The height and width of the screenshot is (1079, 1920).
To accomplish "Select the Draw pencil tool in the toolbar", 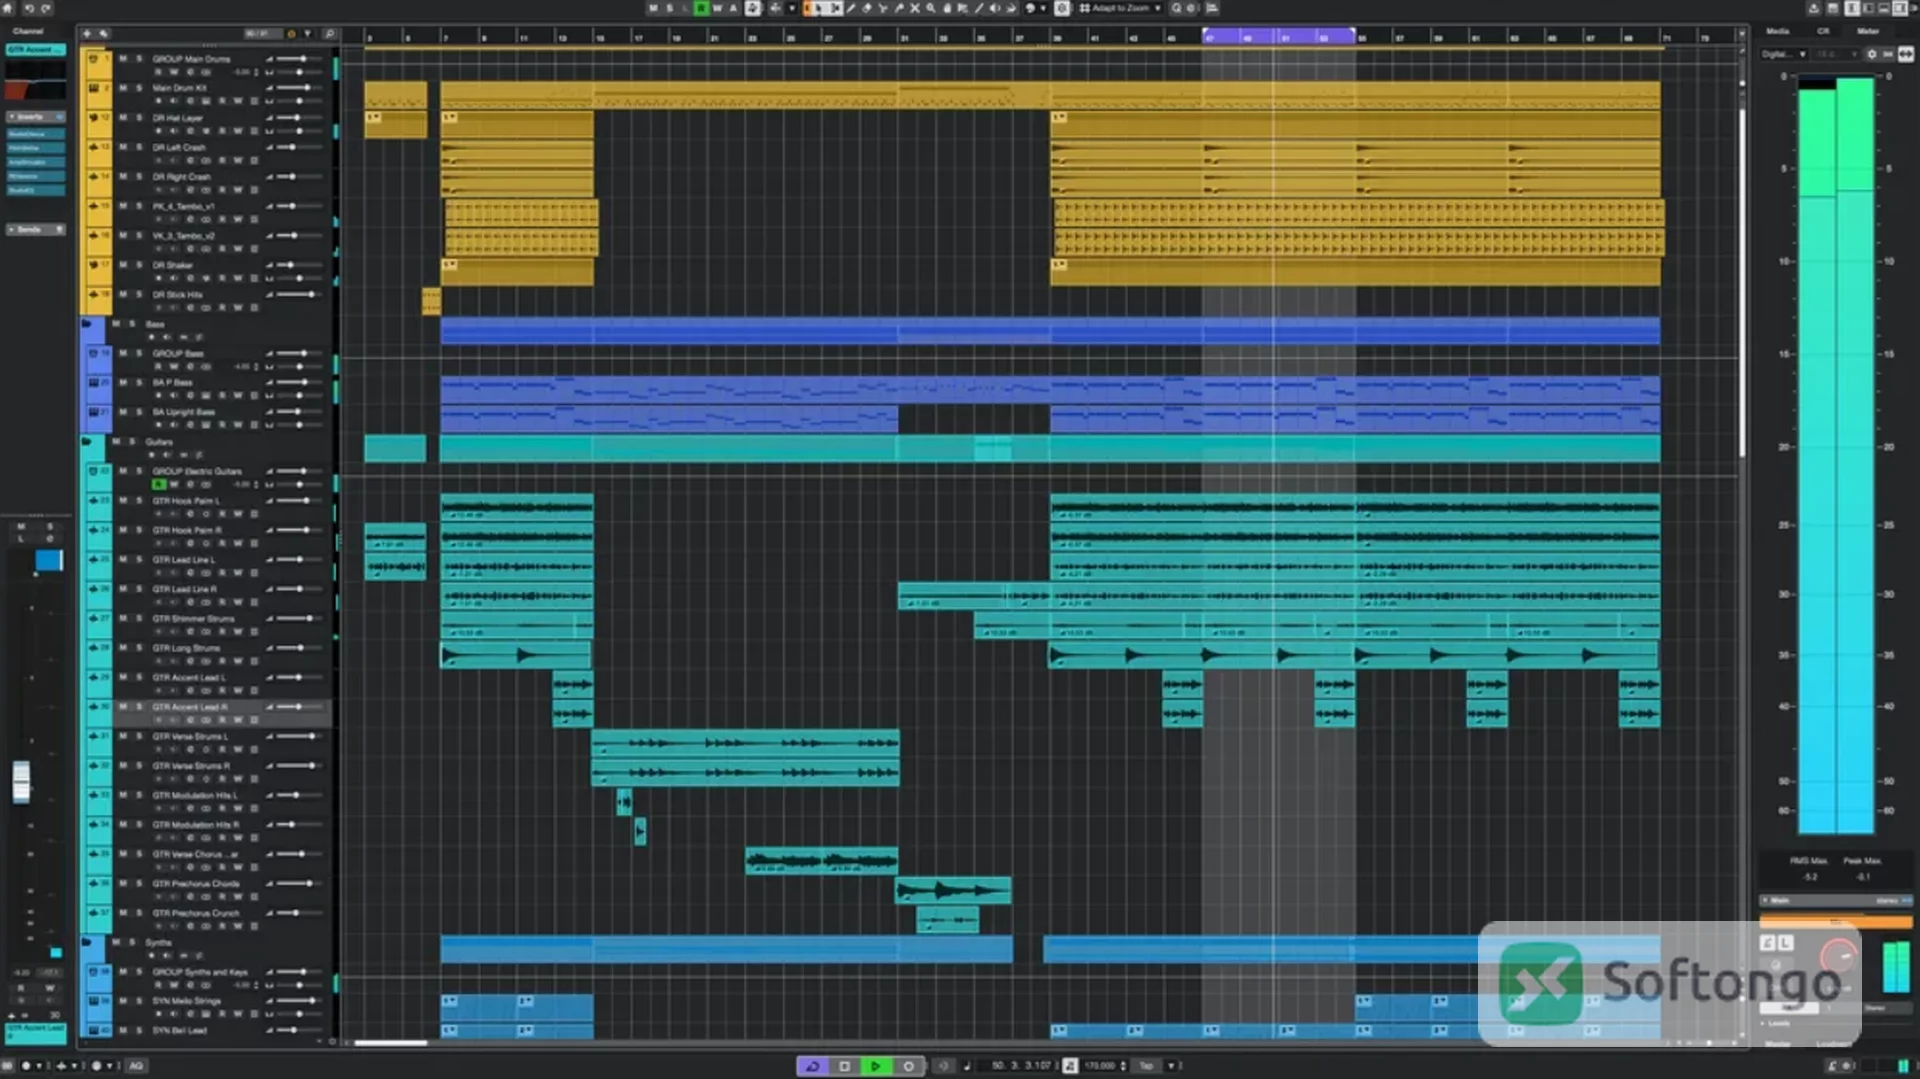I will (851, 8).
